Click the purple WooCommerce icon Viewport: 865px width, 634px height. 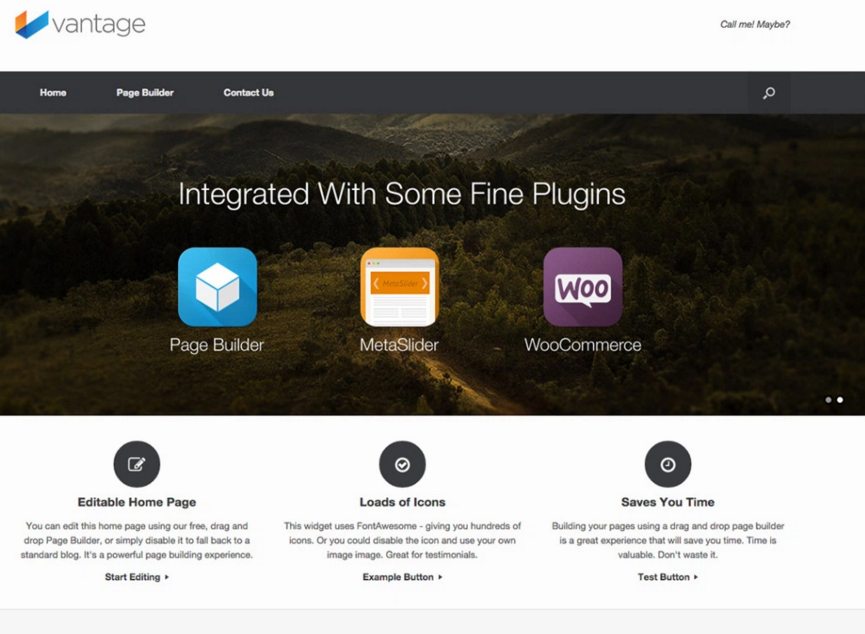[583, 287]
